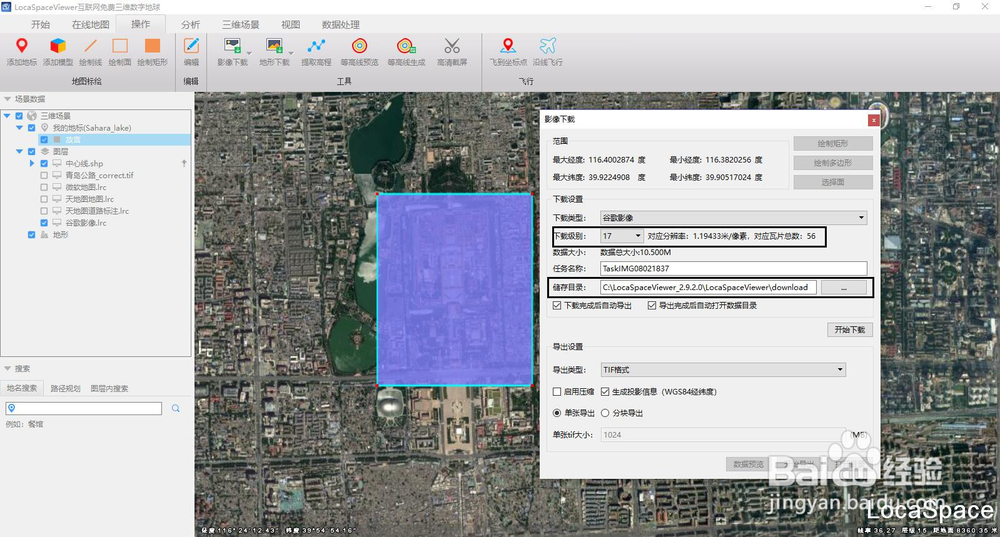Click the 高清截屏 scissors screenshot icon
The image size is (1000, 537).
452,47
